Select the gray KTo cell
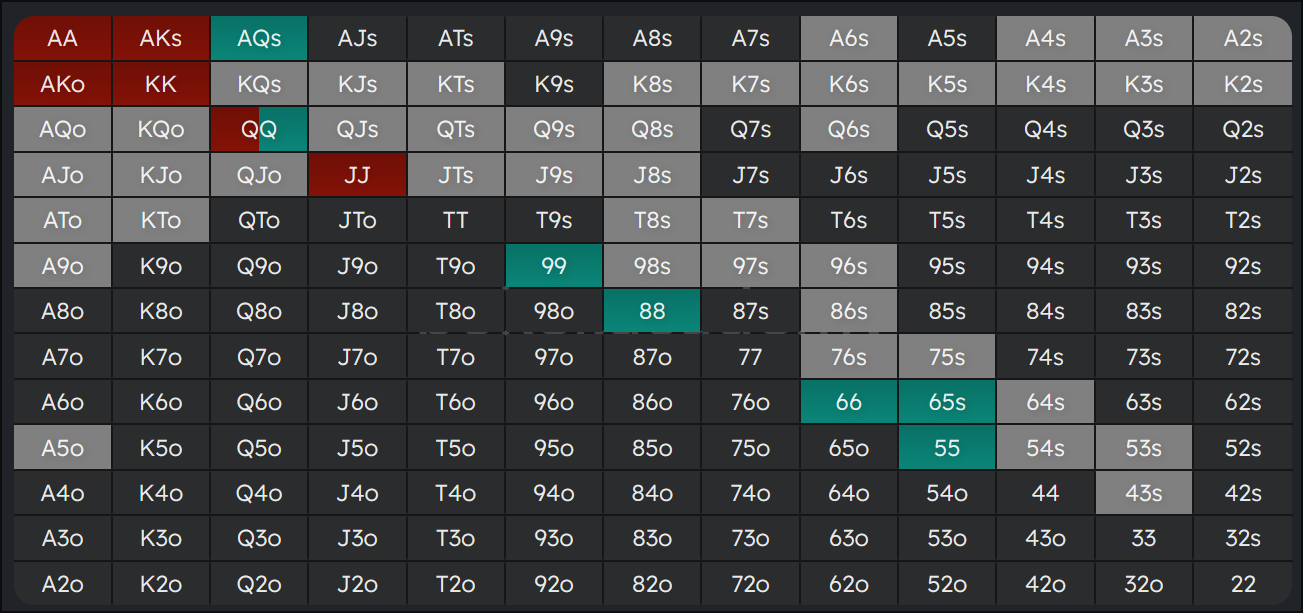Image resolution: width=1303 pixels, height=613 pixels. pos(161,220)
